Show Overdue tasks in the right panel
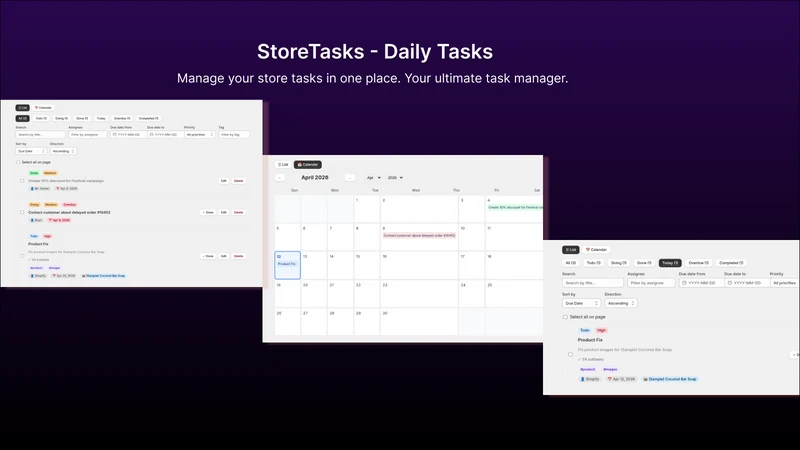Image resolution: width=800 pixels, height=450 pixels. pyautogui.click(x=698, y=263)
